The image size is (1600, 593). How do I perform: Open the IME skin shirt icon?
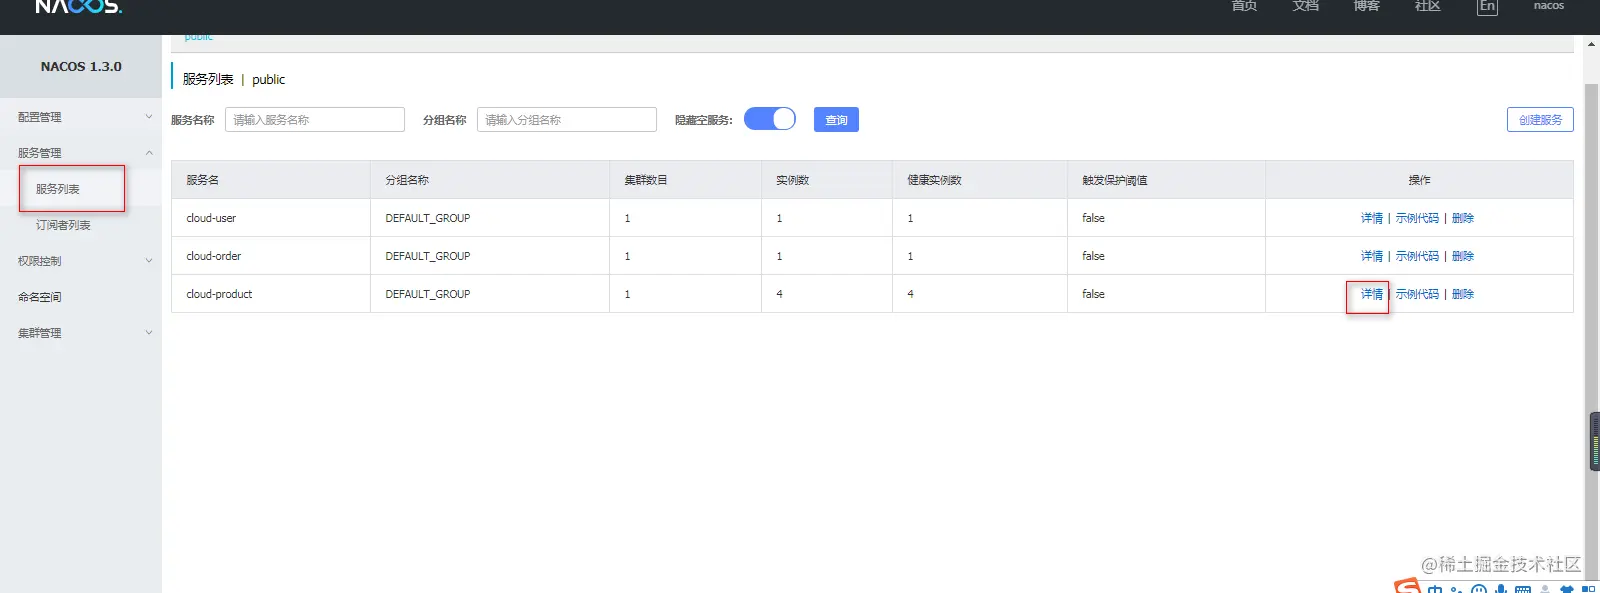[1567, 589]
